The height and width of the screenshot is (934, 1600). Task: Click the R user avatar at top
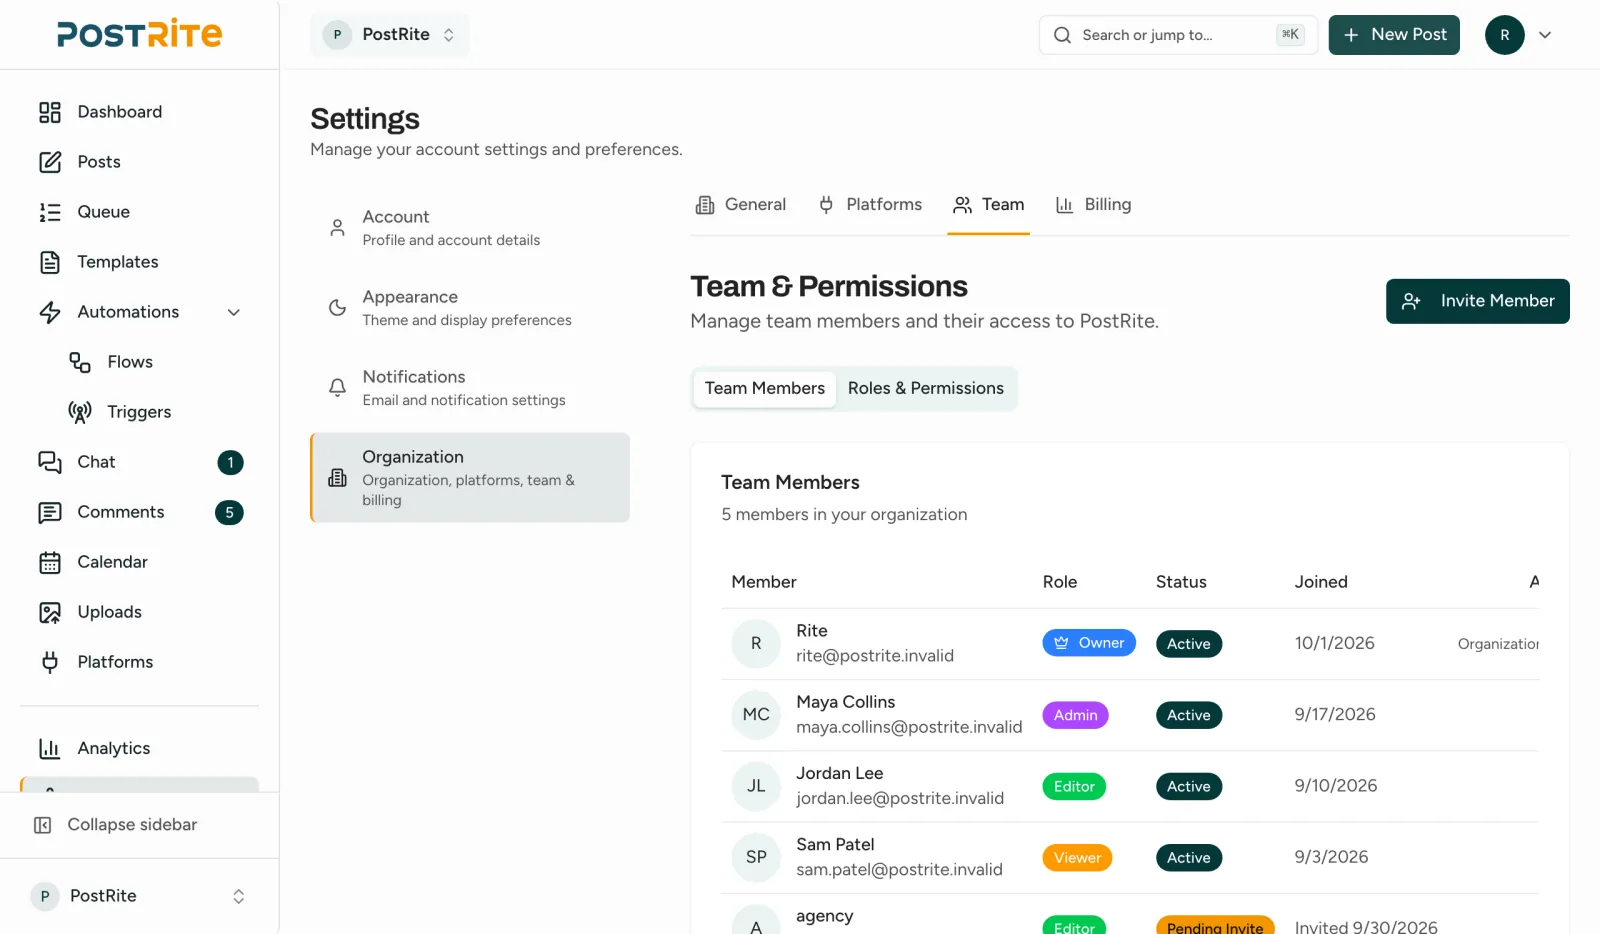[x=1505, y=35]
